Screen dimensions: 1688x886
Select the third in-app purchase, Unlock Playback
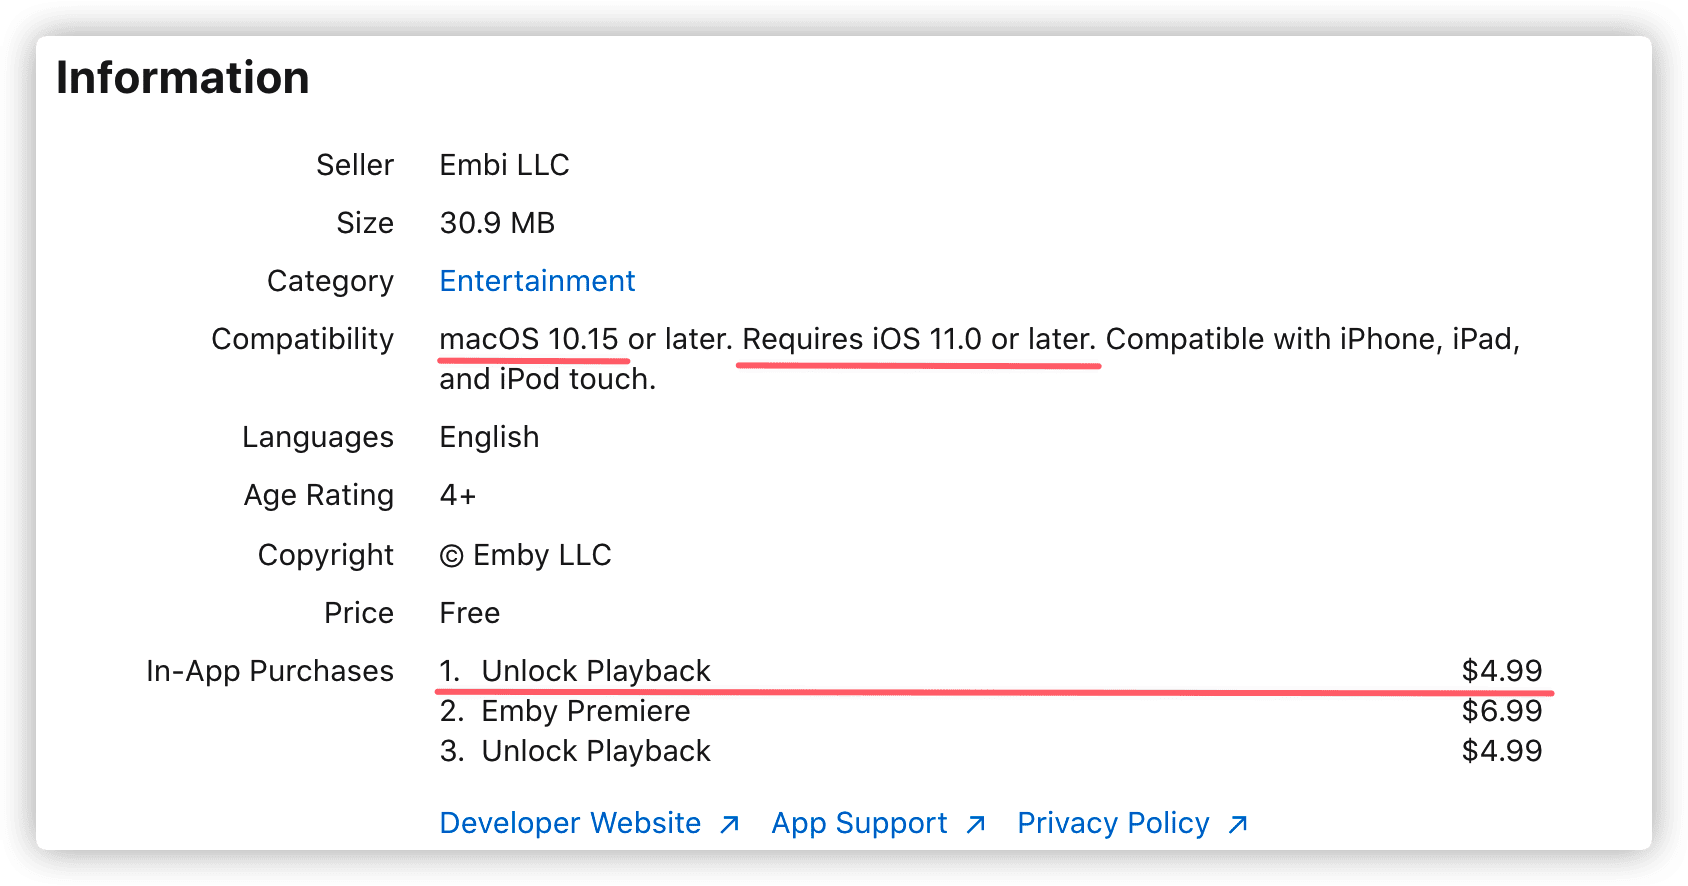(595, 751)
